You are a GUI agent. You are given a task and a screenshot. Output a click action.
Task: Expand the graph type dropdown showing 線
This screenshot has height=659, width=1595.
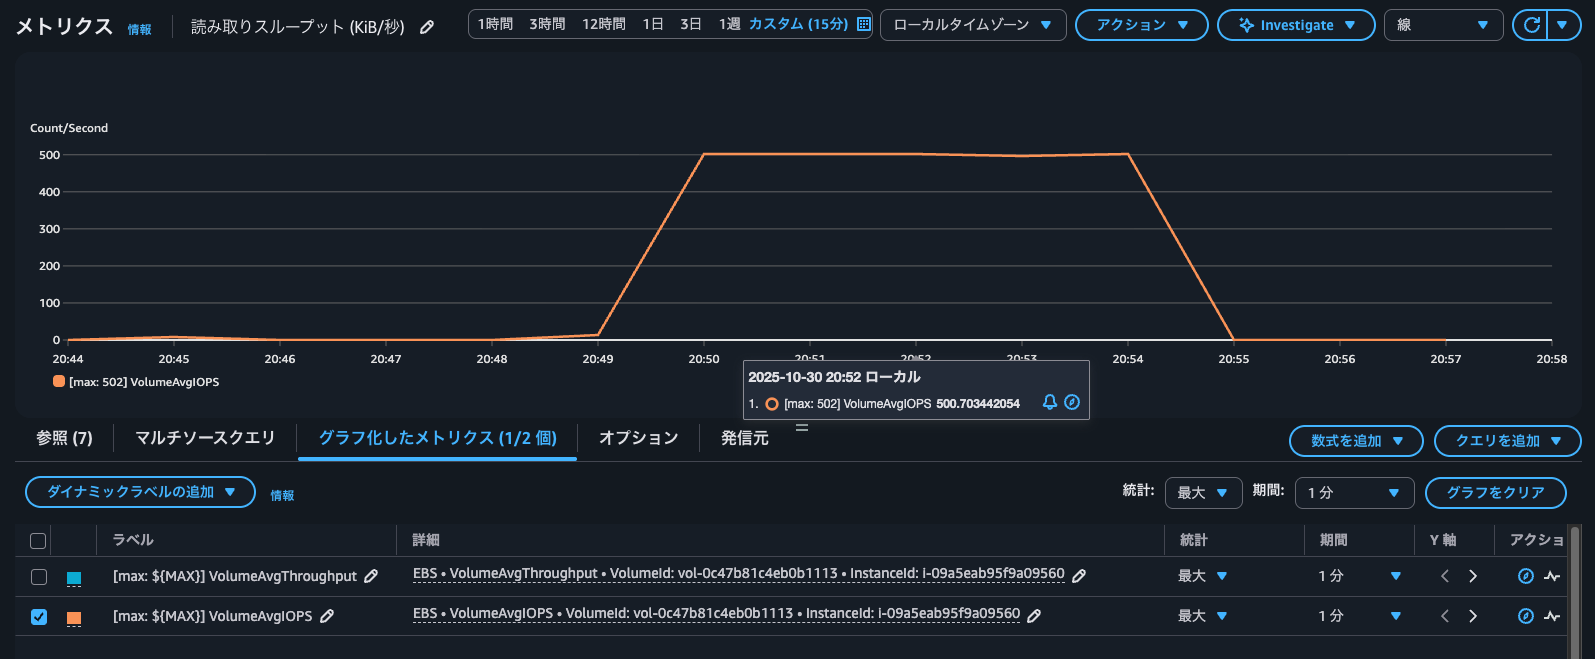pyautogui.click(x=1442, y=25)
